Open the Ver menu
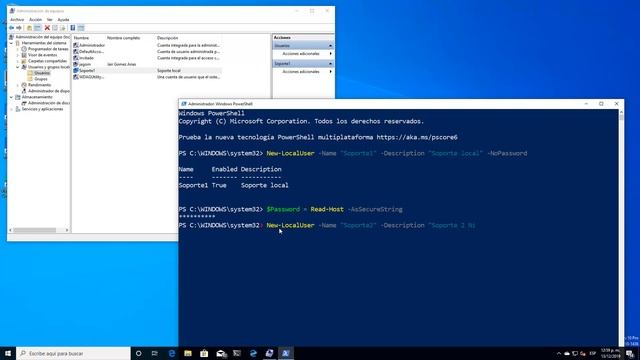This screenshot has height=360, width=640. pos(49,20)
